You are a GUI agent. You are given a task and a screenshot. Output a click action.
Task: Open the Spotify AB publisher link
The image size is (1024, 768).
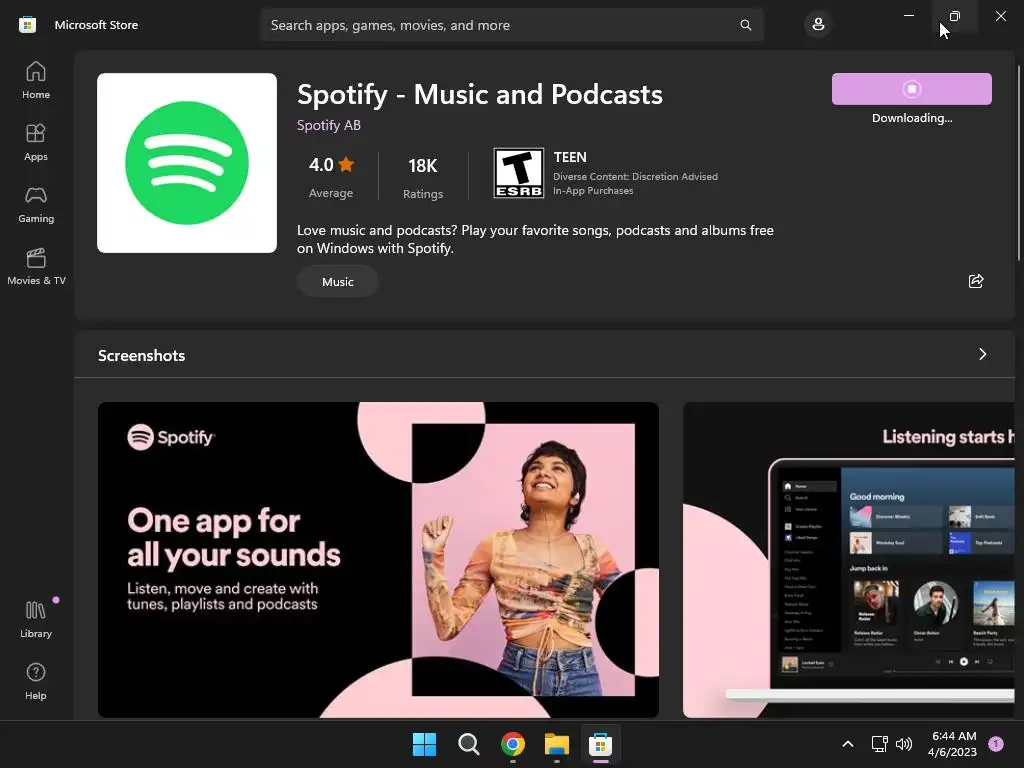[328, 125]
